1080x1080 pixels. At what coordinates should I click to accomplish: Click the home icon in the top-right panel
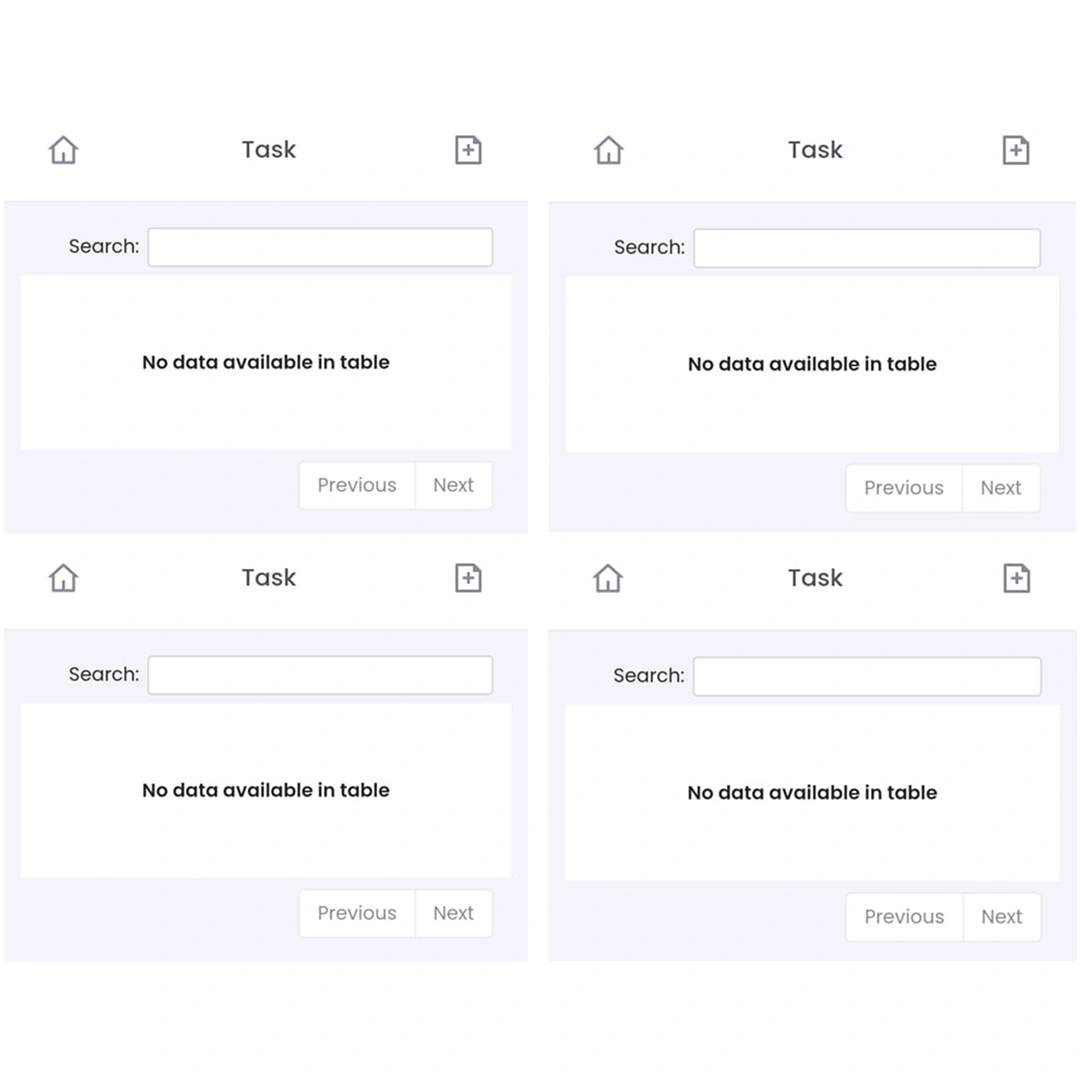point(609,149)
